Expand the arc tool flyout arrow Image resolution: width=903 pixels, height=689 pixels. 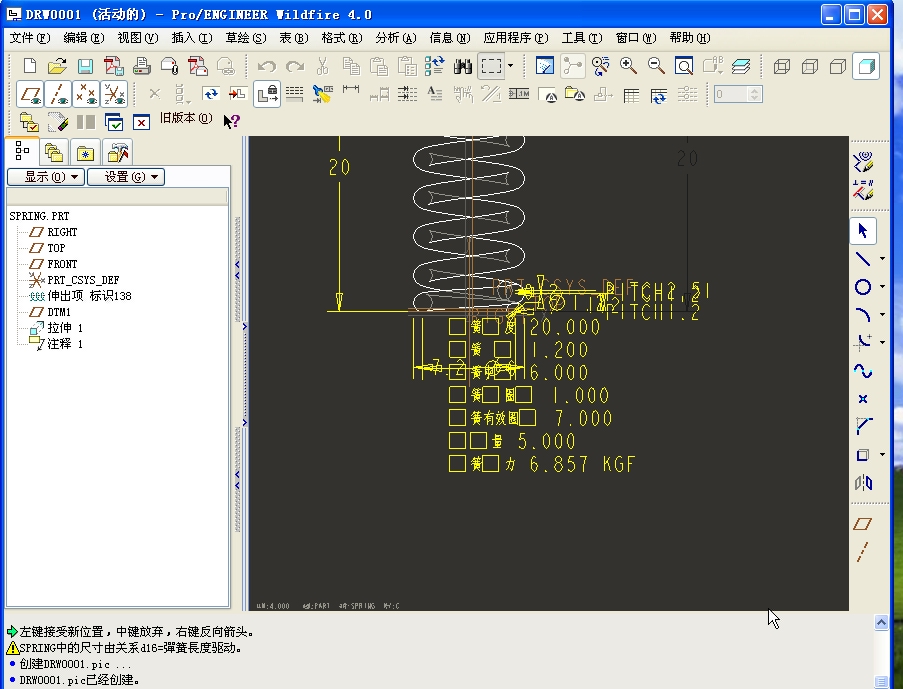point(882,315)
